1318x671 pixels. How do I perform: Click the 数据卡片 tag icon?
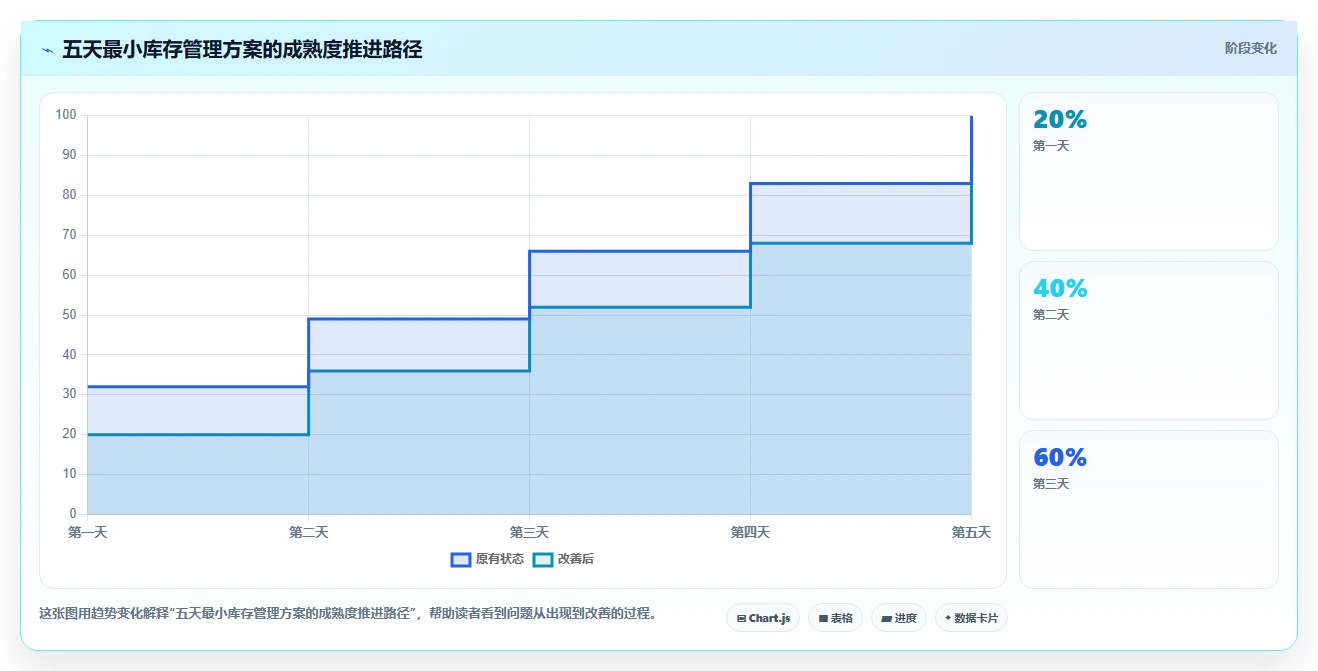tap(948, 618)
